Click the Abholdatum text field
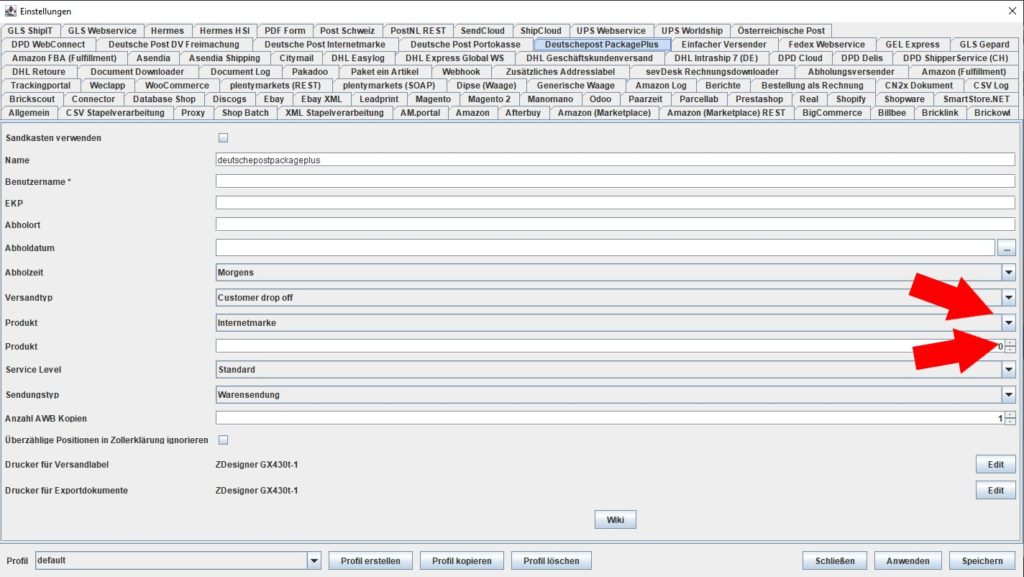The width and height of the screenshot is (1024, 577). (605, 248)
